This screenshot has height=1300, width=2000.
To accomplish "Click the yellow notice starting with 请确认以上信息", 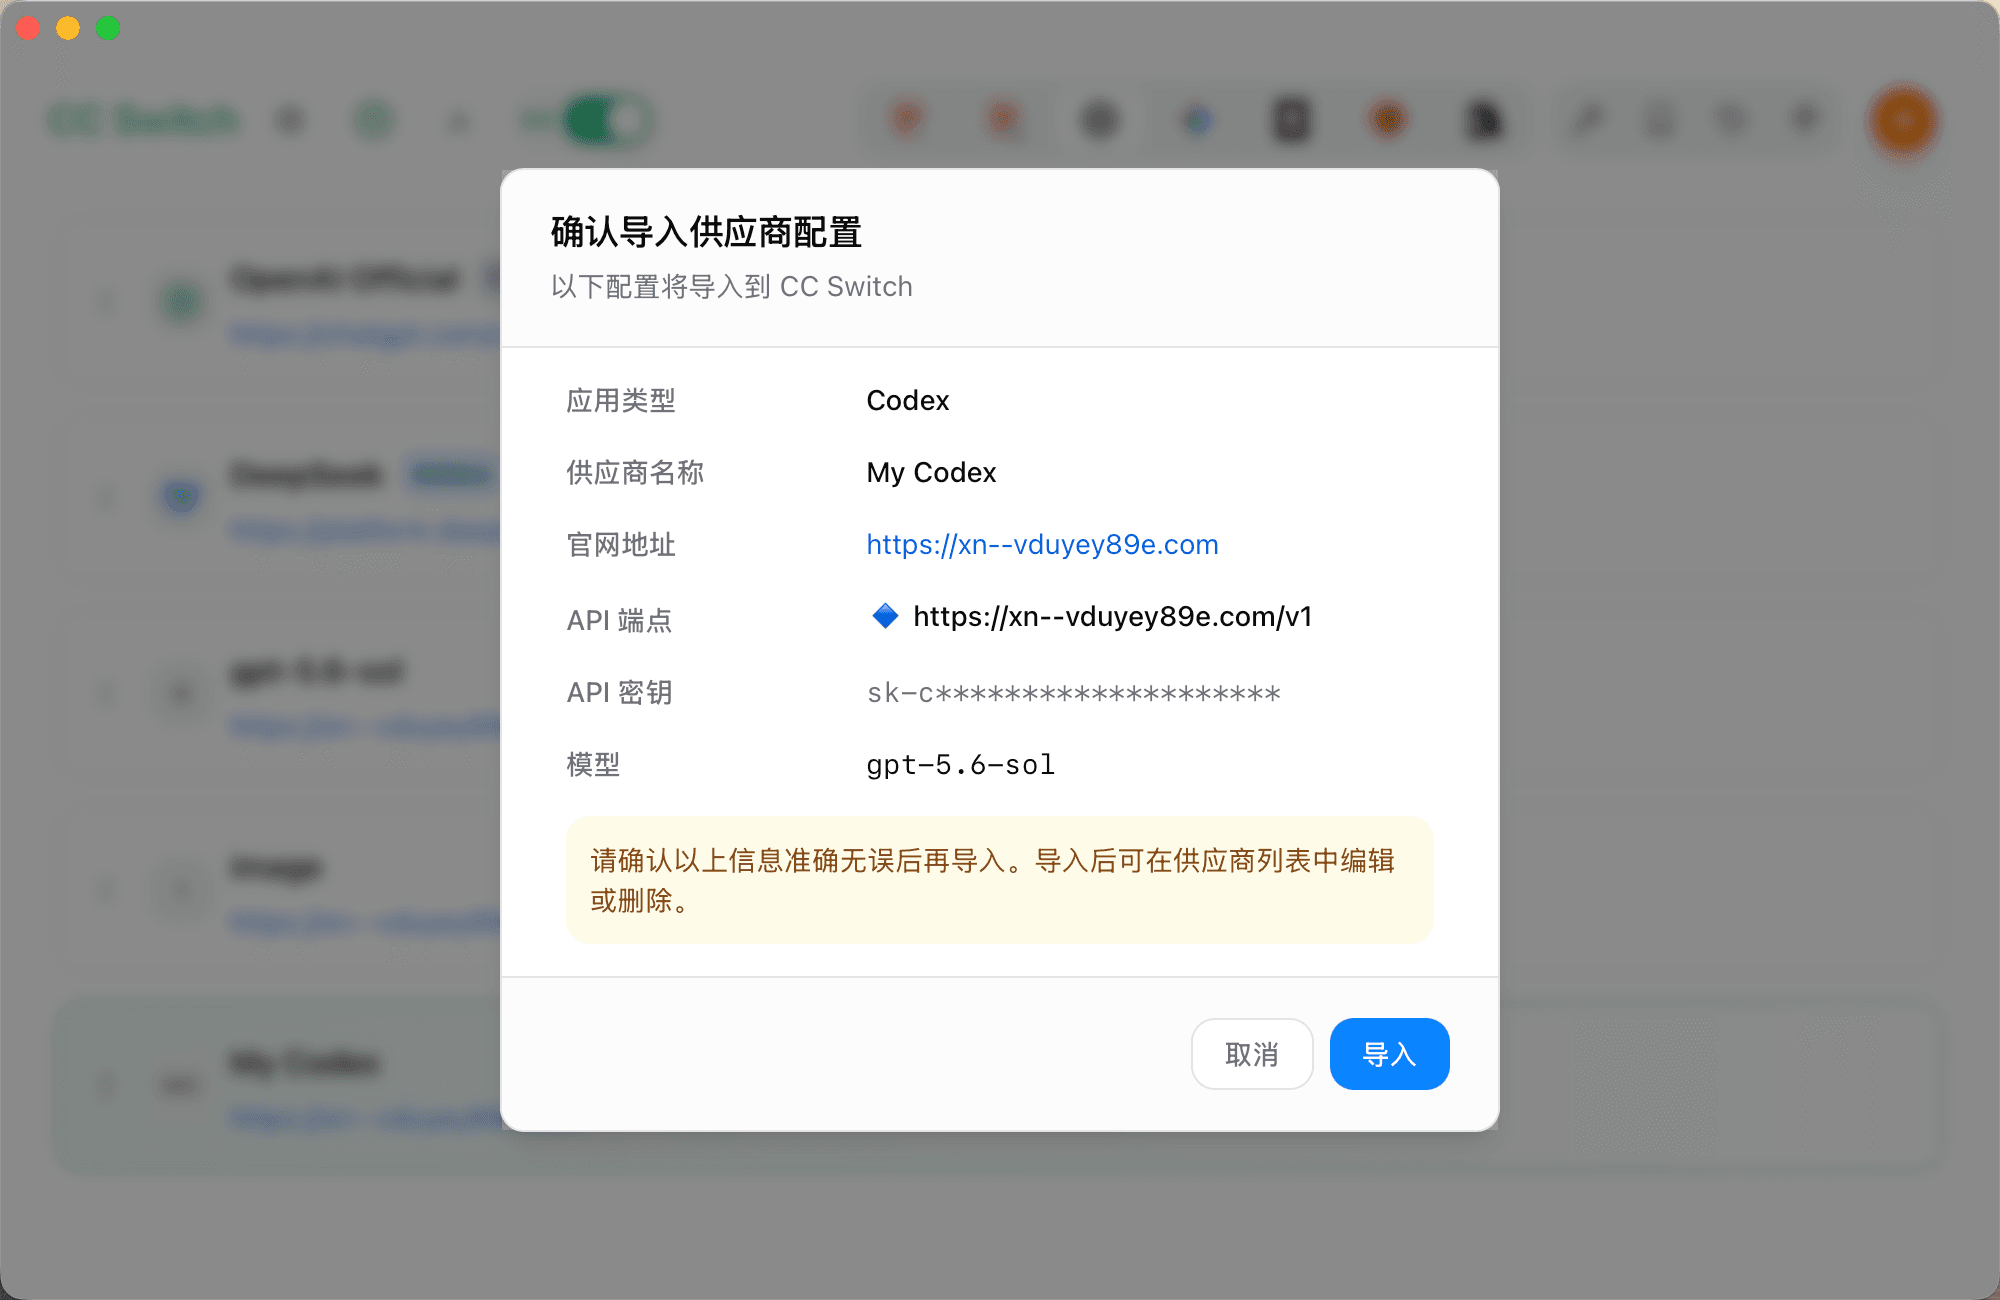I will (x=1000, y=880).
